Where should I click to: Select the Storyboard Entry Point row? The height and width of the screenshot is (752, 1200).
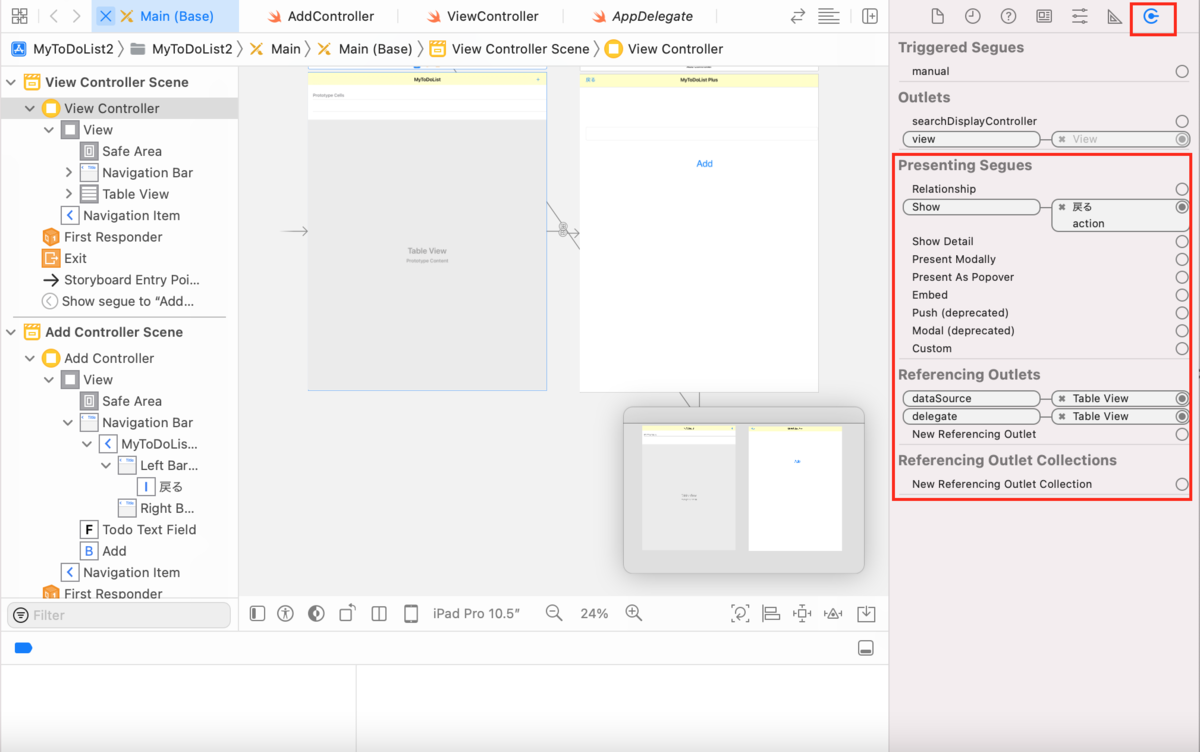(x=121, y=280)
